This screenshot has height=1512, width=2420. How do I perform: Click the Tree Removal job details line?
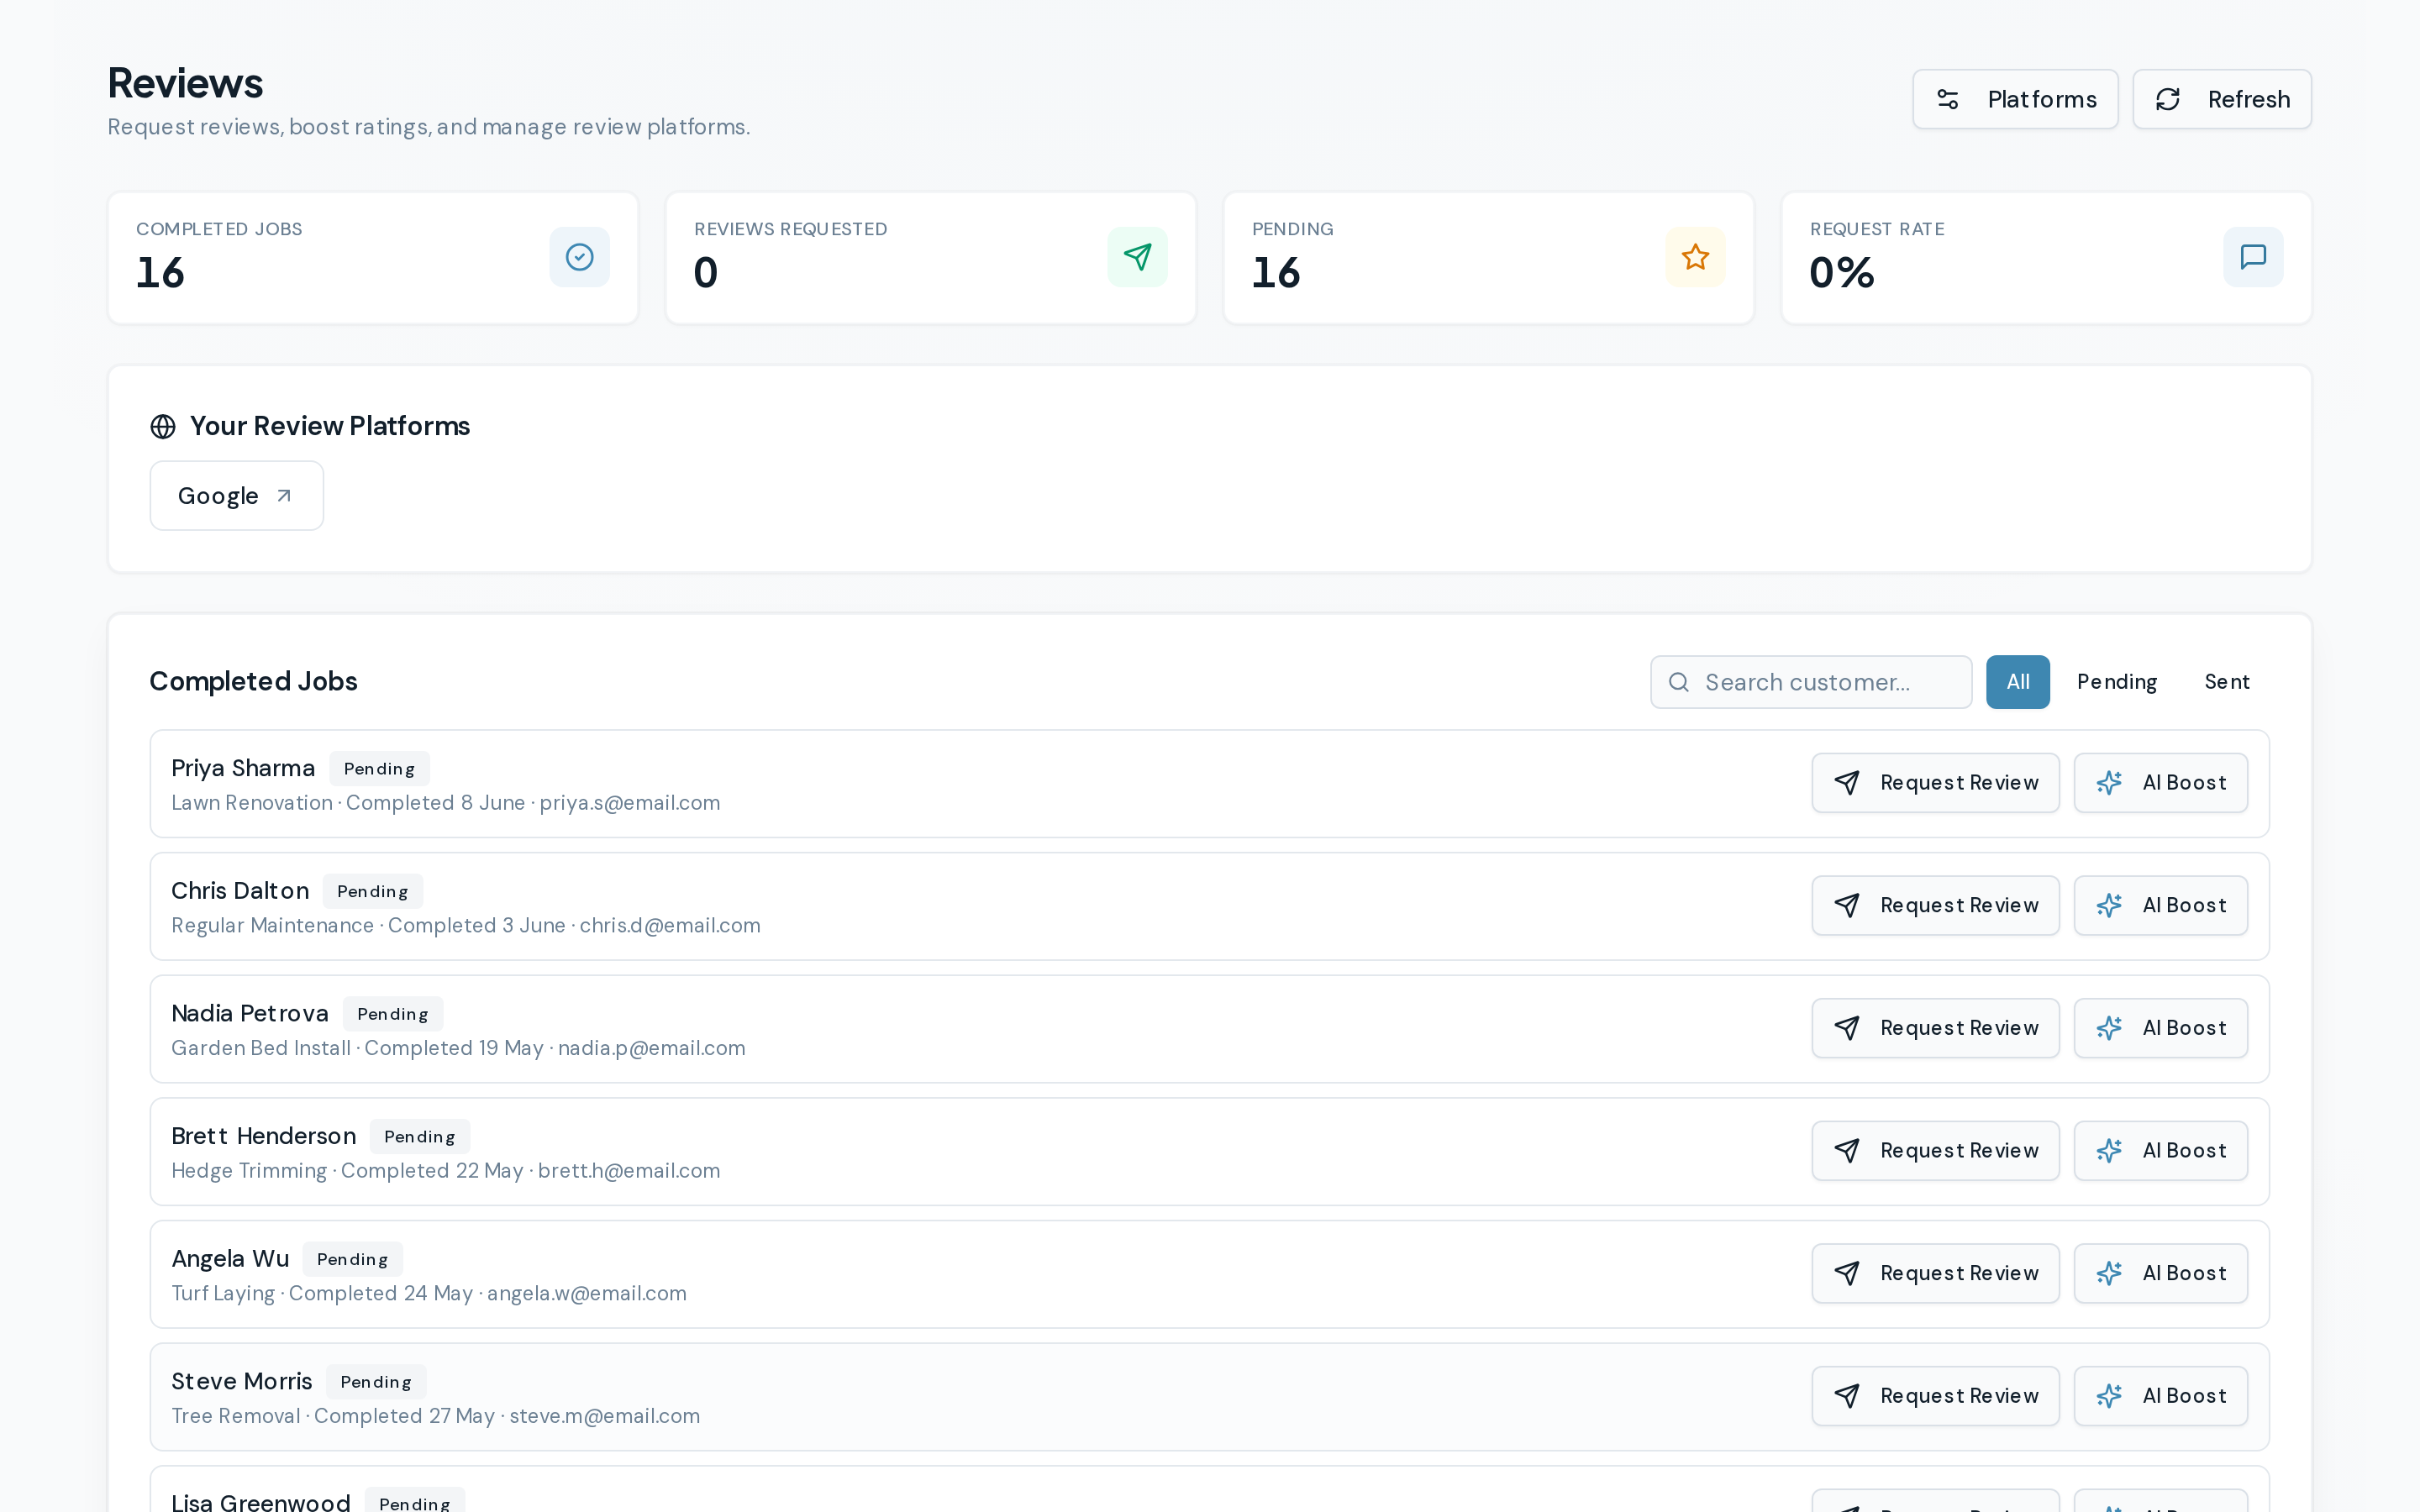pos(436,1416)
